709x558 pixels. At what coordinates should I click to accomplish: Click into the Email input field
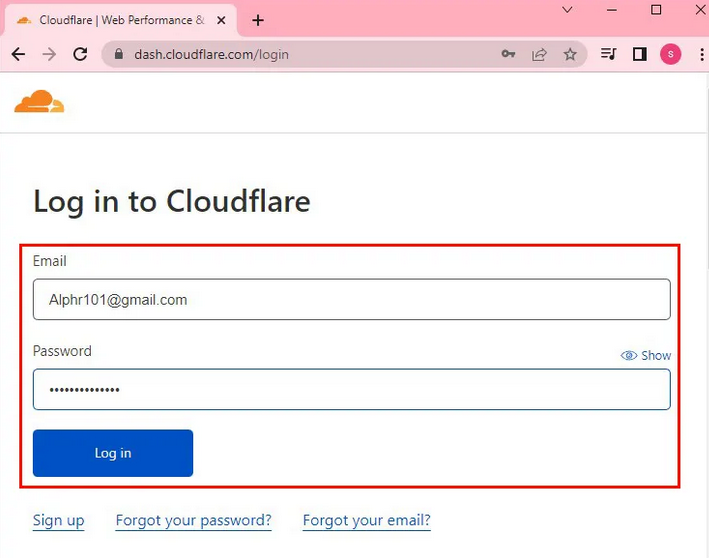351,299
